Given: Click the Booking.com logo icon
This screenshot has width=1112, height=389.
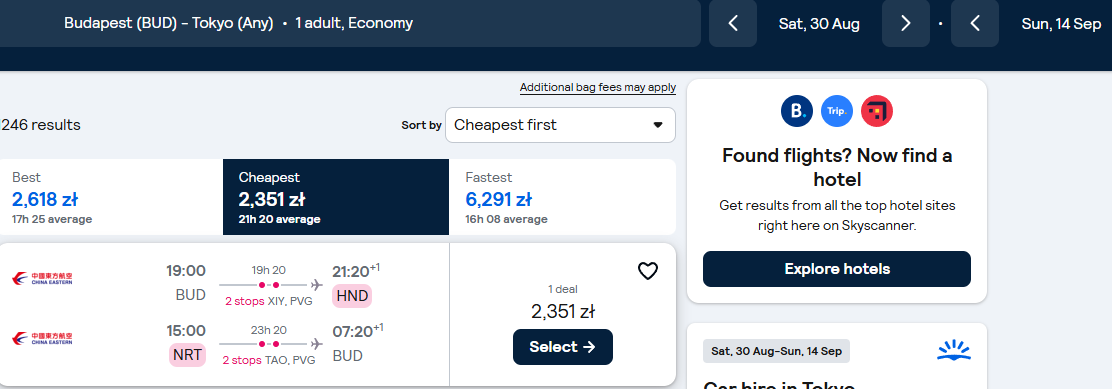Looking at the screenshot, I should [796, 111].
